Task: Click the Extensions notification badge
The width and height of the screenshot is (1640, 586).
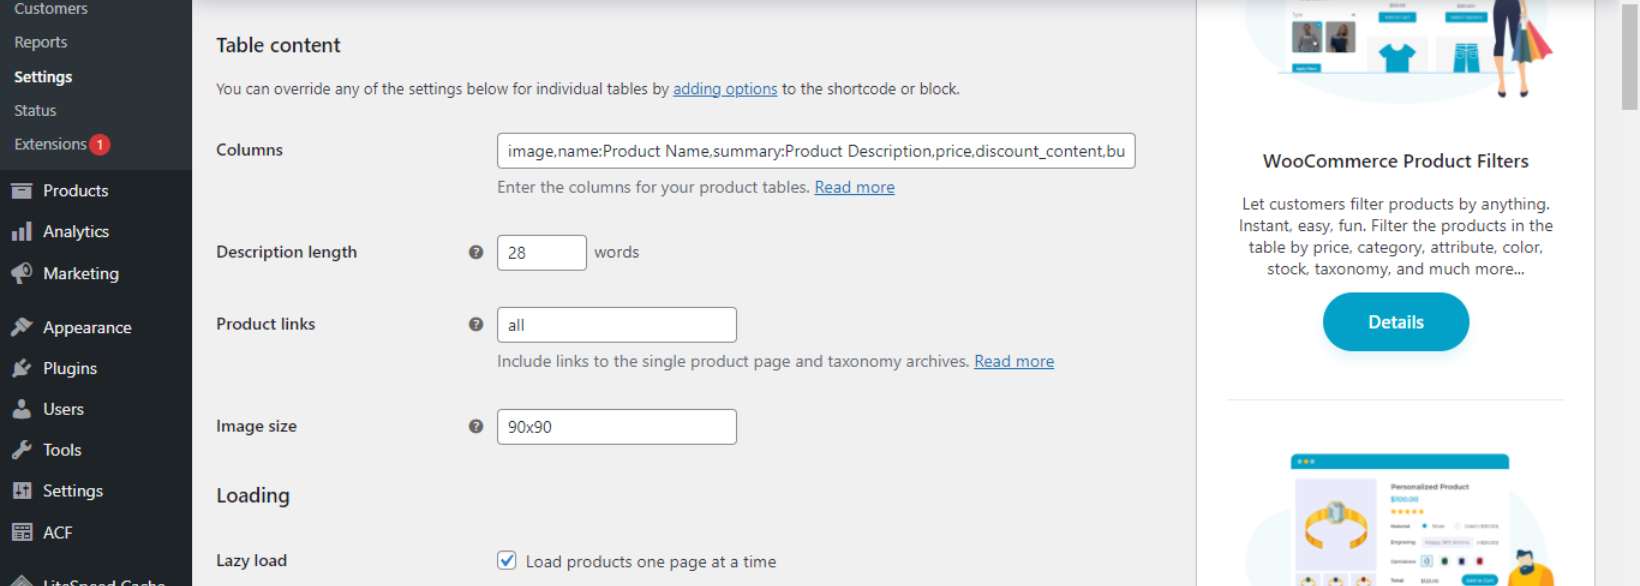Action: tap(98, 144)
